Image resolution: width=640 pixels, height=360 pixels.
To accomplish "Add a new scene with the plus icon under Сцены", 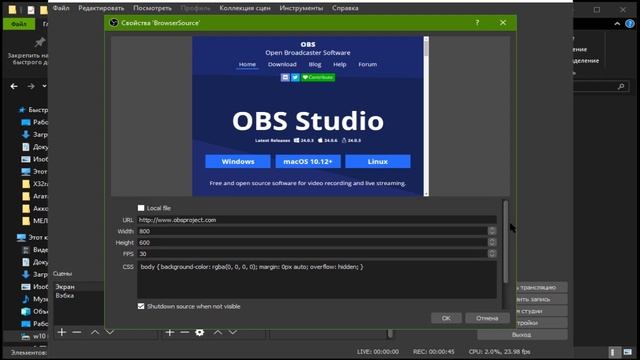I will 62,332.
